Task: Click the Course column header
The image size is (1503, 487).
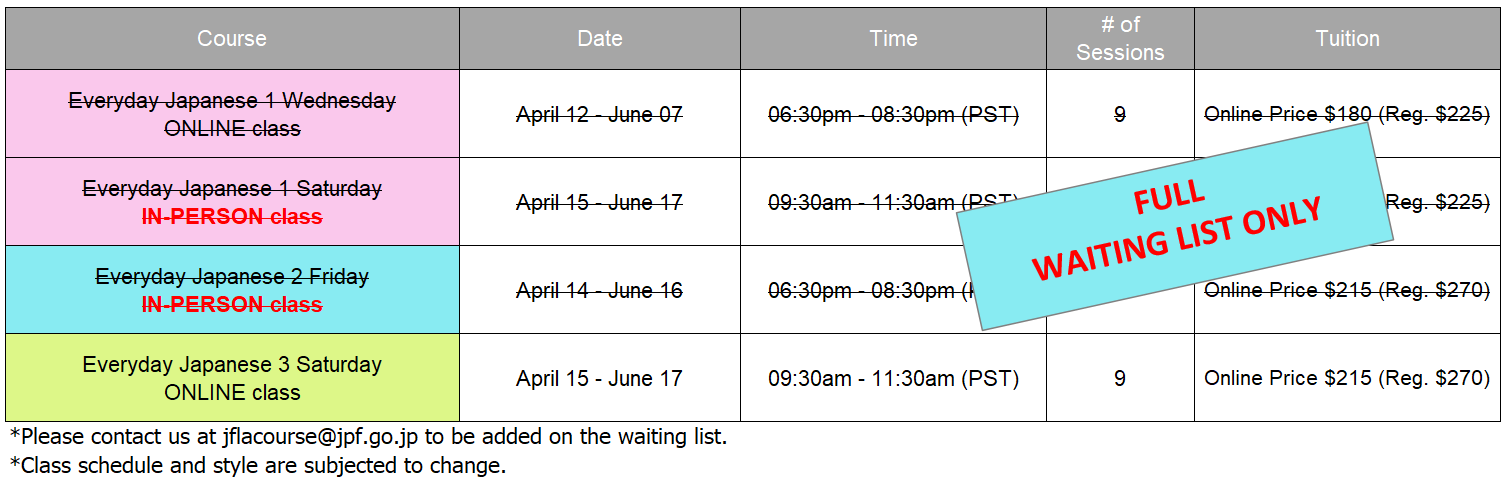Action: pyautogui.click(x=232, y=39)
